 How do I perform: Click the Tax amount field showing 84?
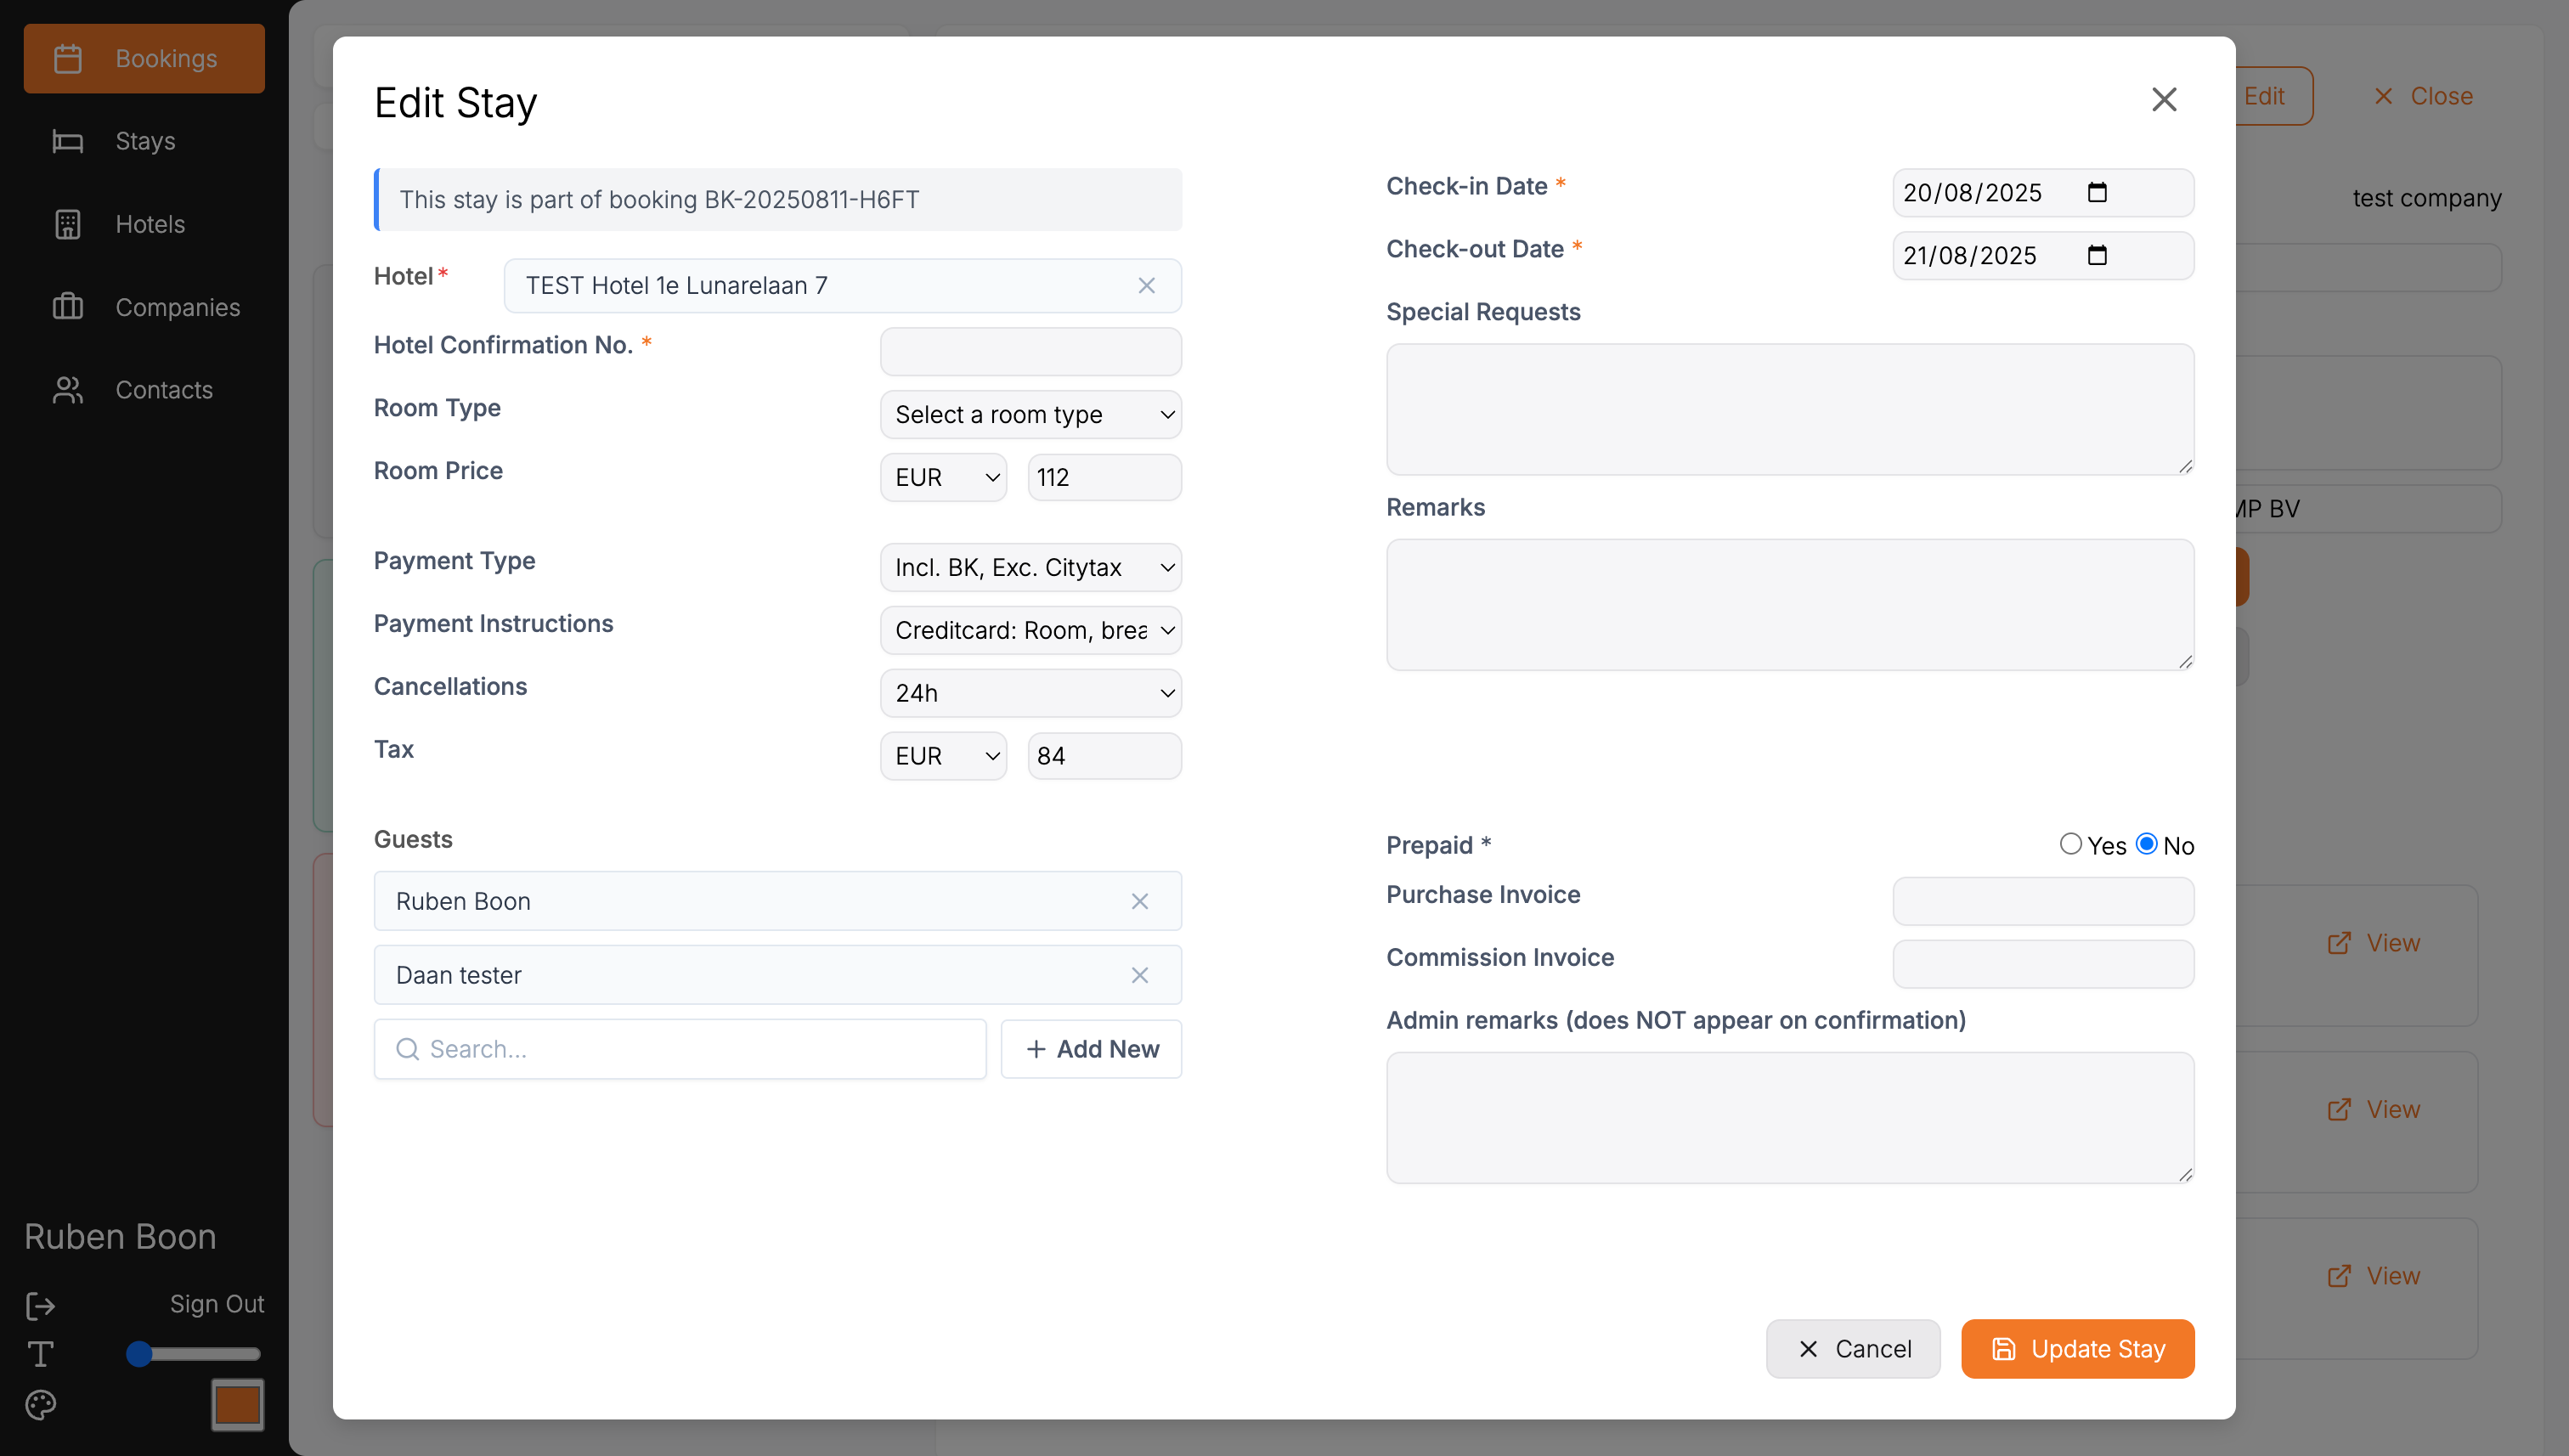click(x=1104, y=757)
